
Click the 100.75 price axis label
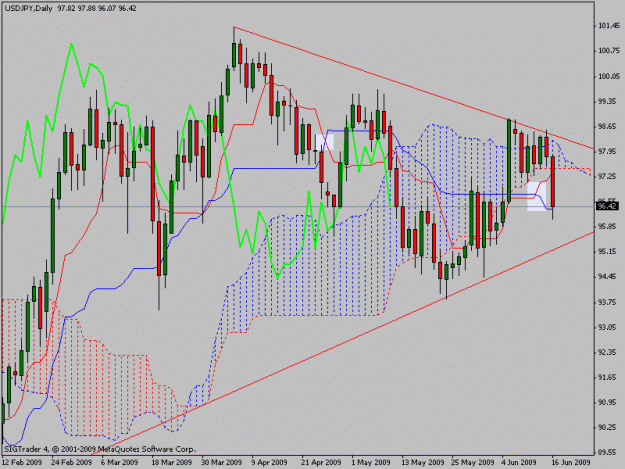pyautogui.click(x=609, y=51)
